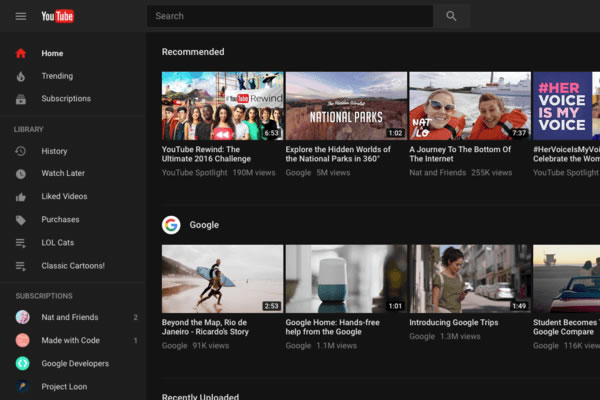Open title 'A Journey To The Bottom Of The Internet'
The height and width of the screenshot is (400, 600).
pos(460,154)
